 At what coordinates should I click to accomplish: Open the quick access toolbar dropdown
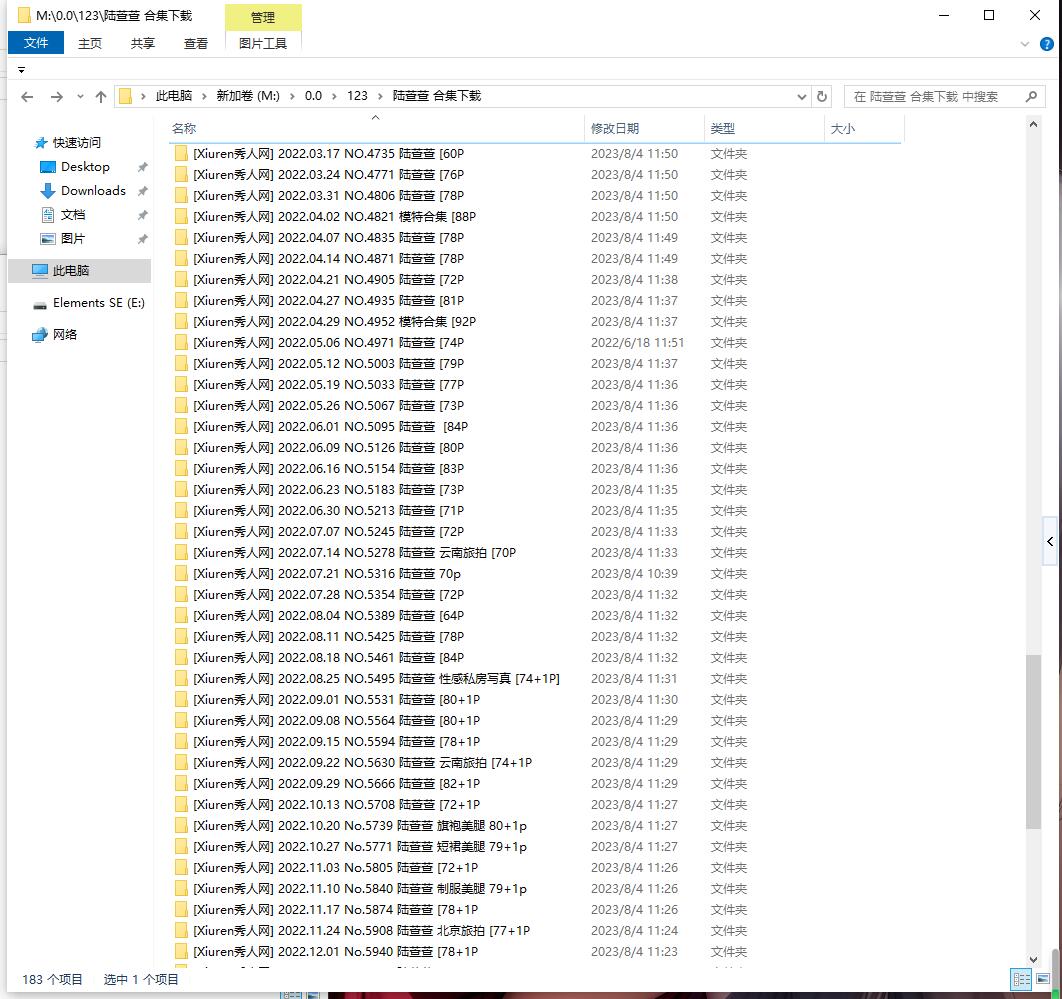click(21, 70)
